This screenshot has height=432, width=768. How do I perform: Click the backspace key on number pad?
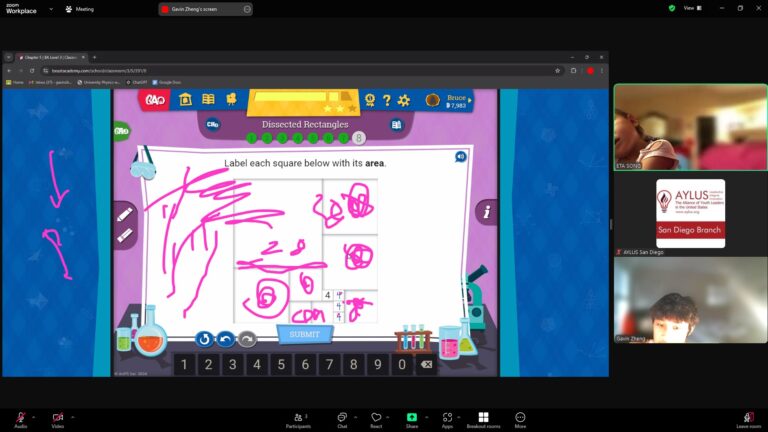426,364
